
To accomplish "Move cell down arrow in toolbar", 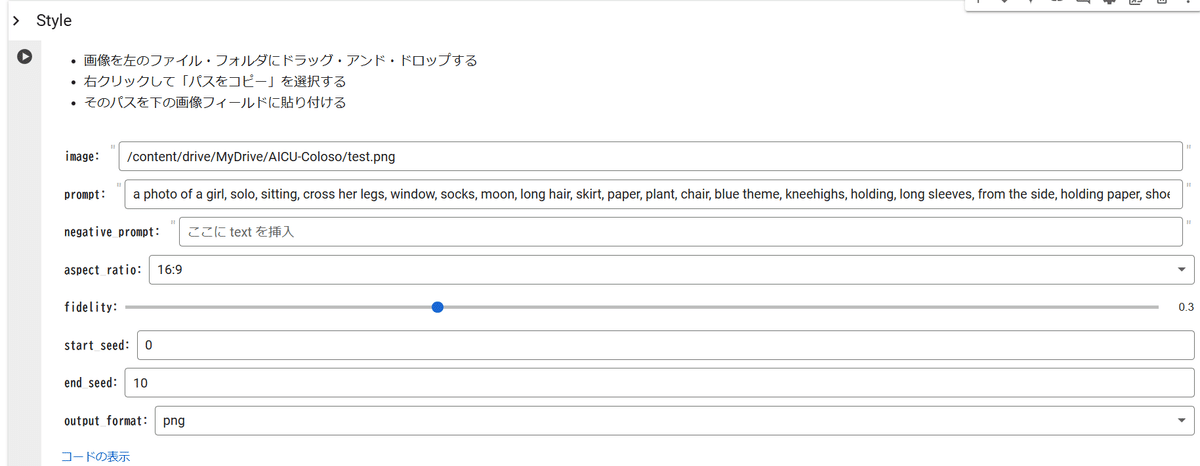I will [x=1005, y=3].
